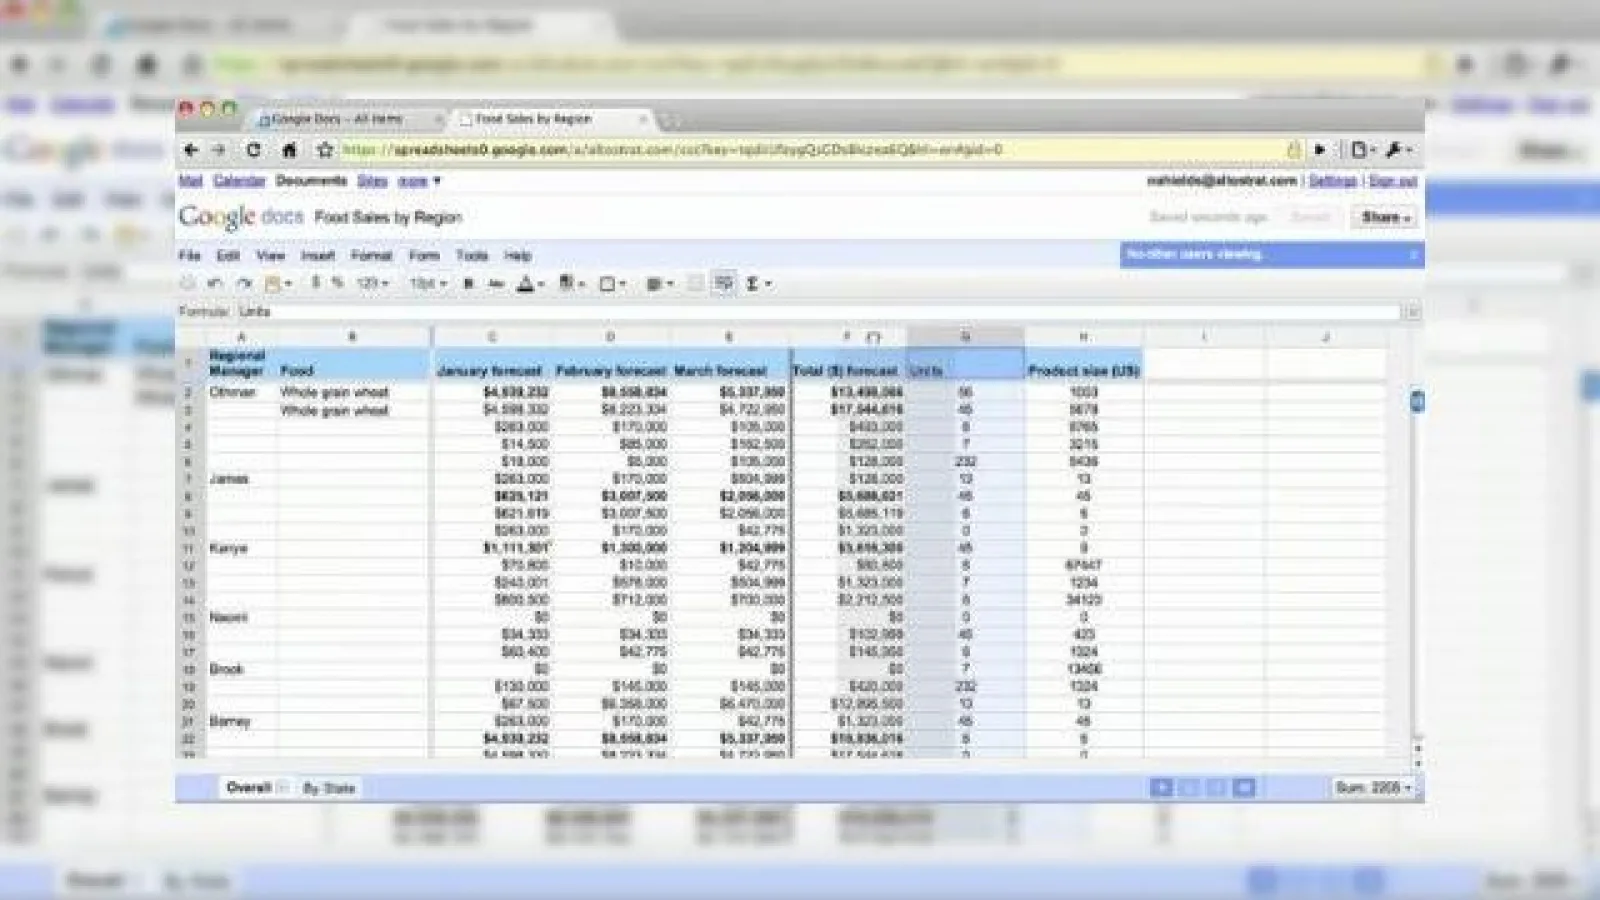The image size is (1600, 900).
Task: Format cells as percent
Action: (x=338, y=283)
